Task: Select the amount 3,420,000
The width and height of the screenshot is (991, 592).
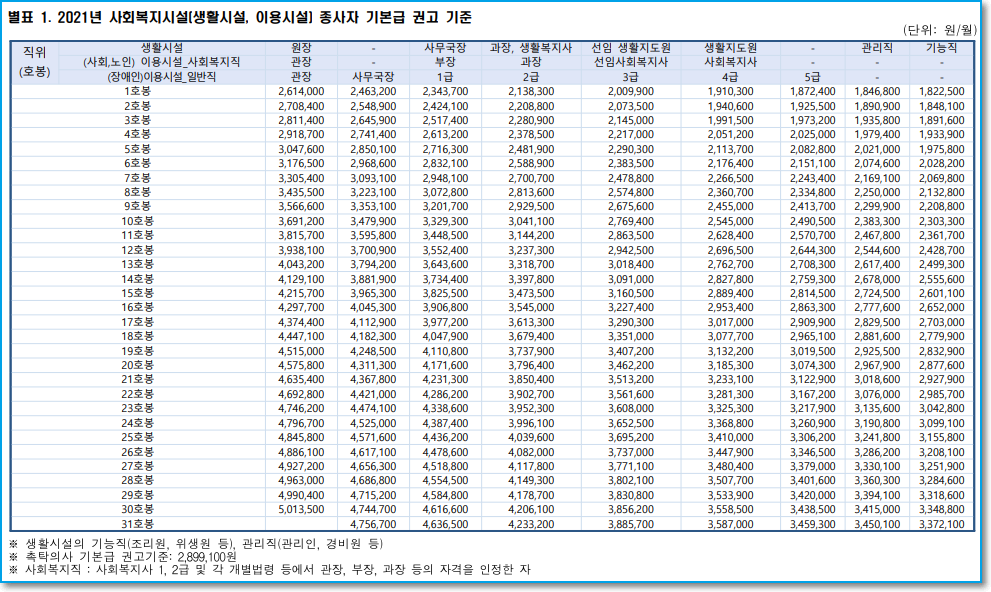Action: point(812,495)
